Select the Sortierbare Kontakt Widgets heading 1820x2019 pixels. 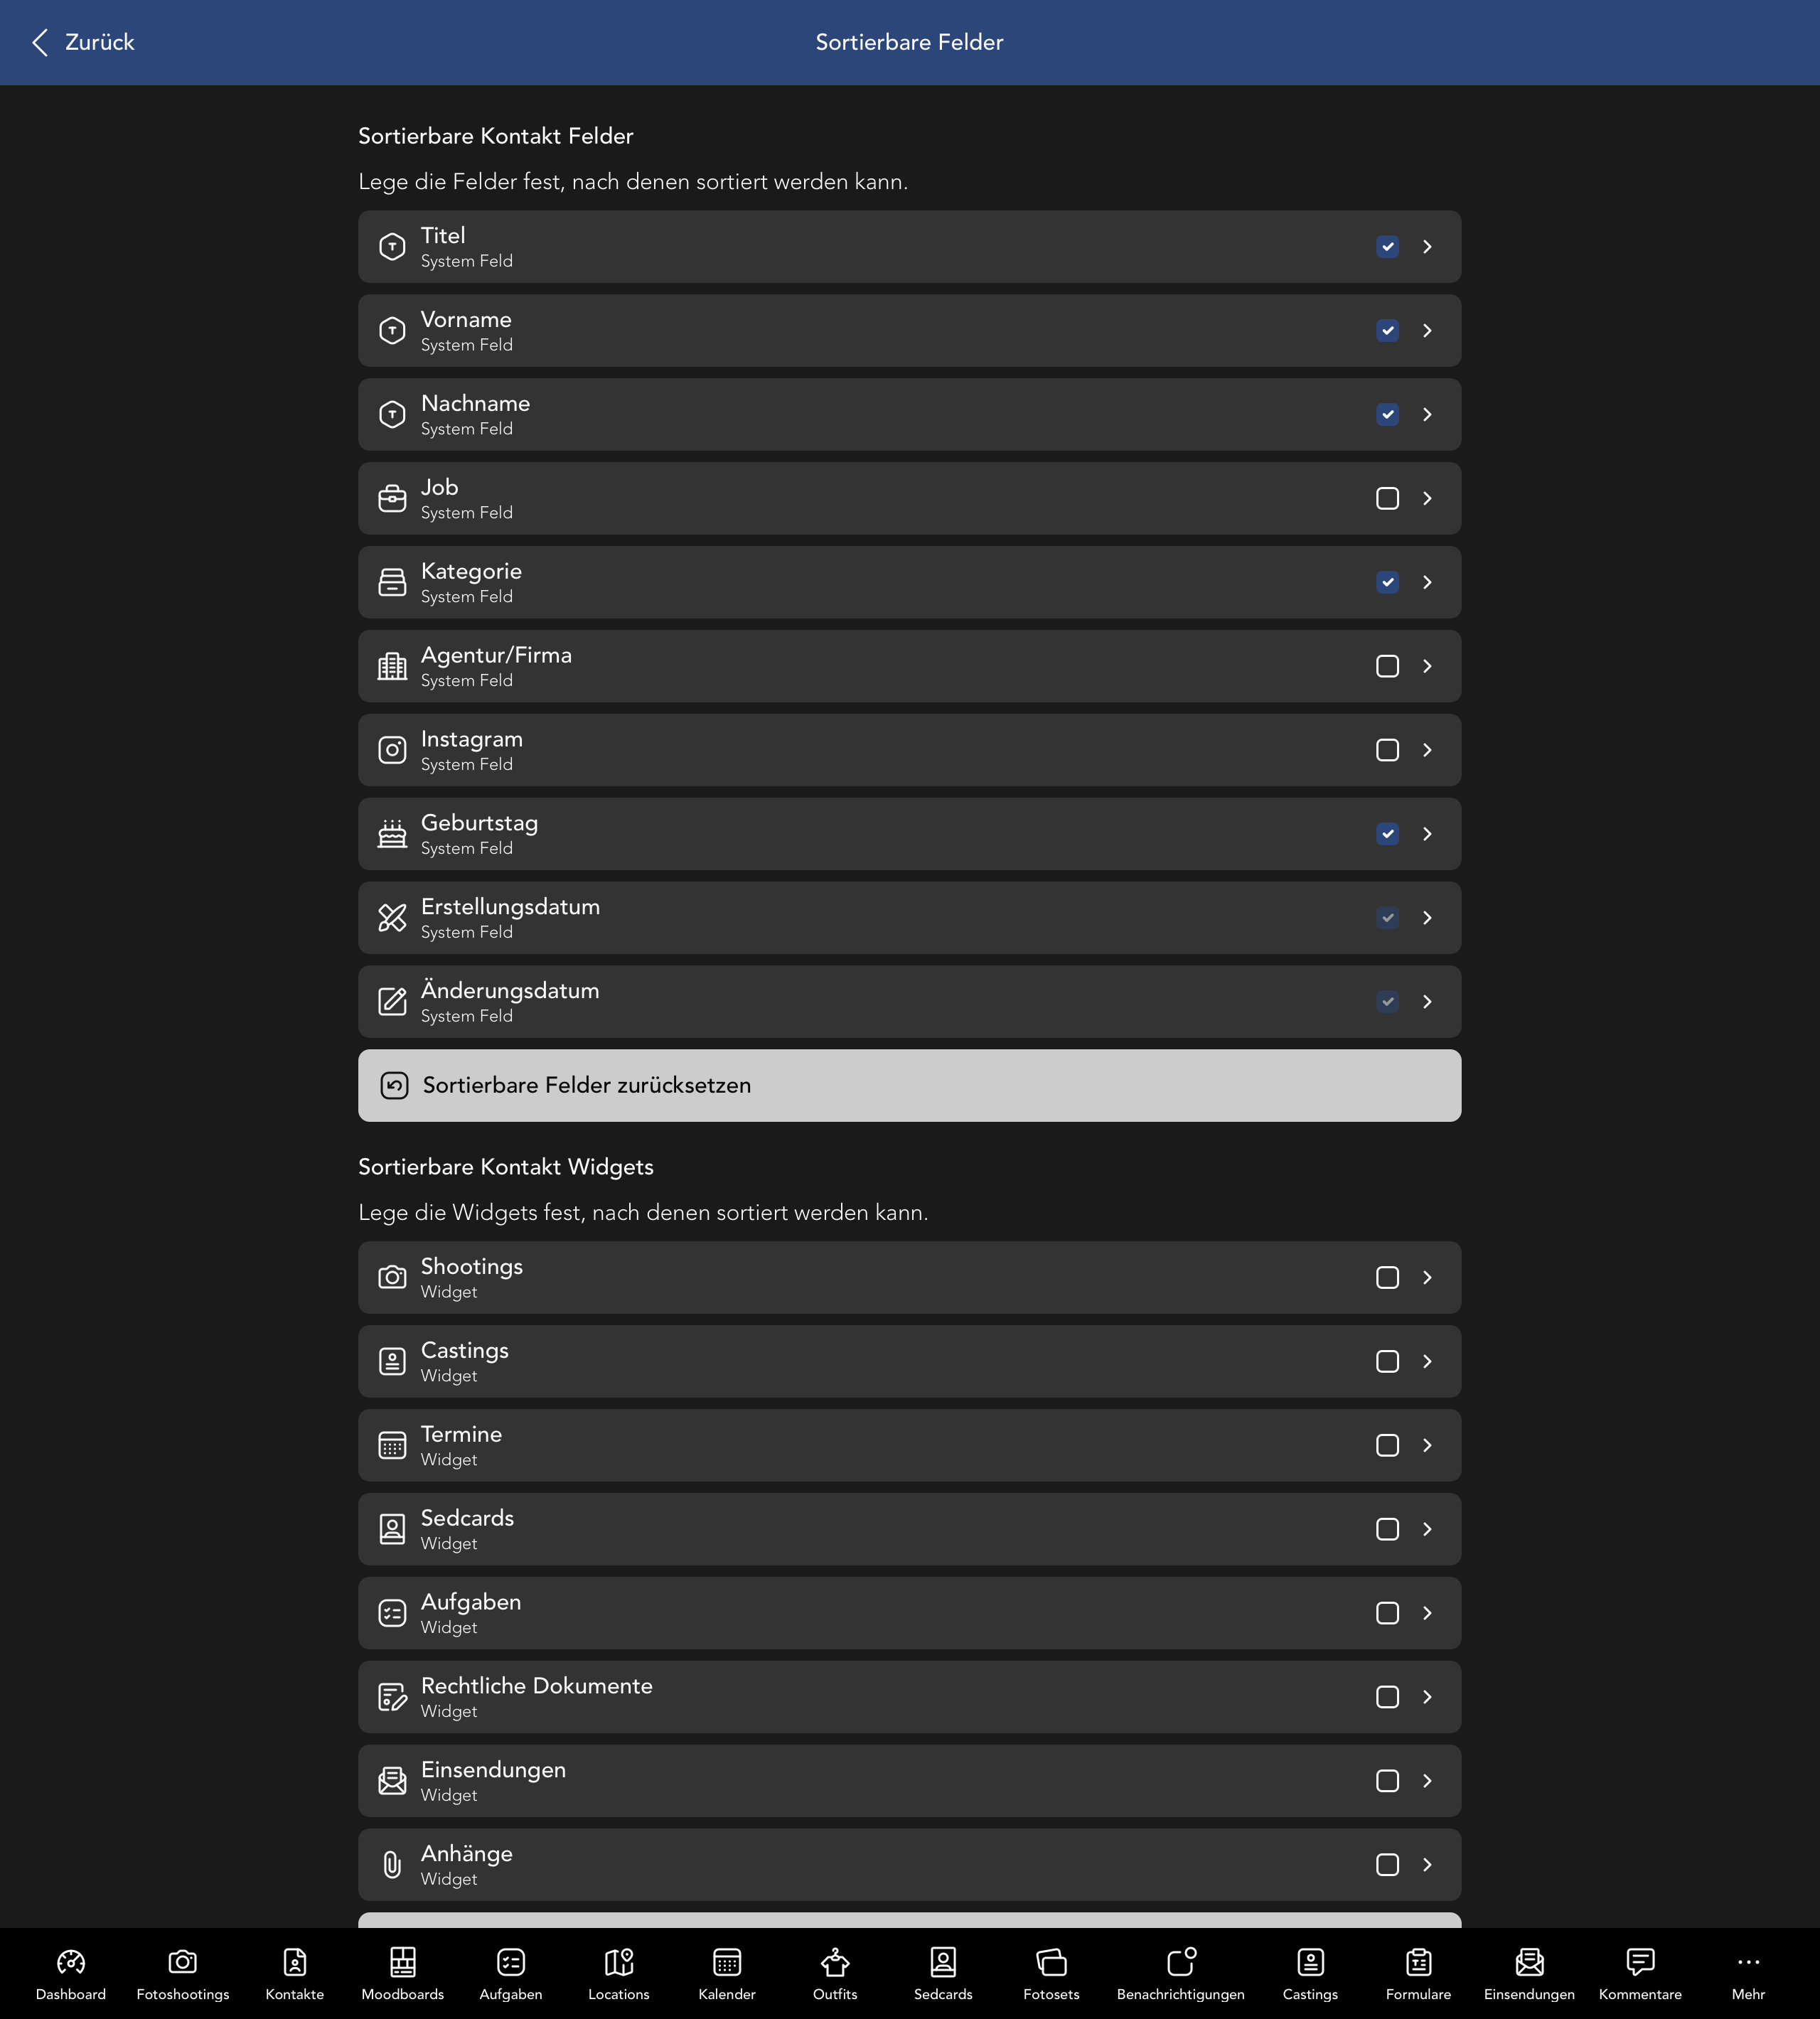[506, 1167]
